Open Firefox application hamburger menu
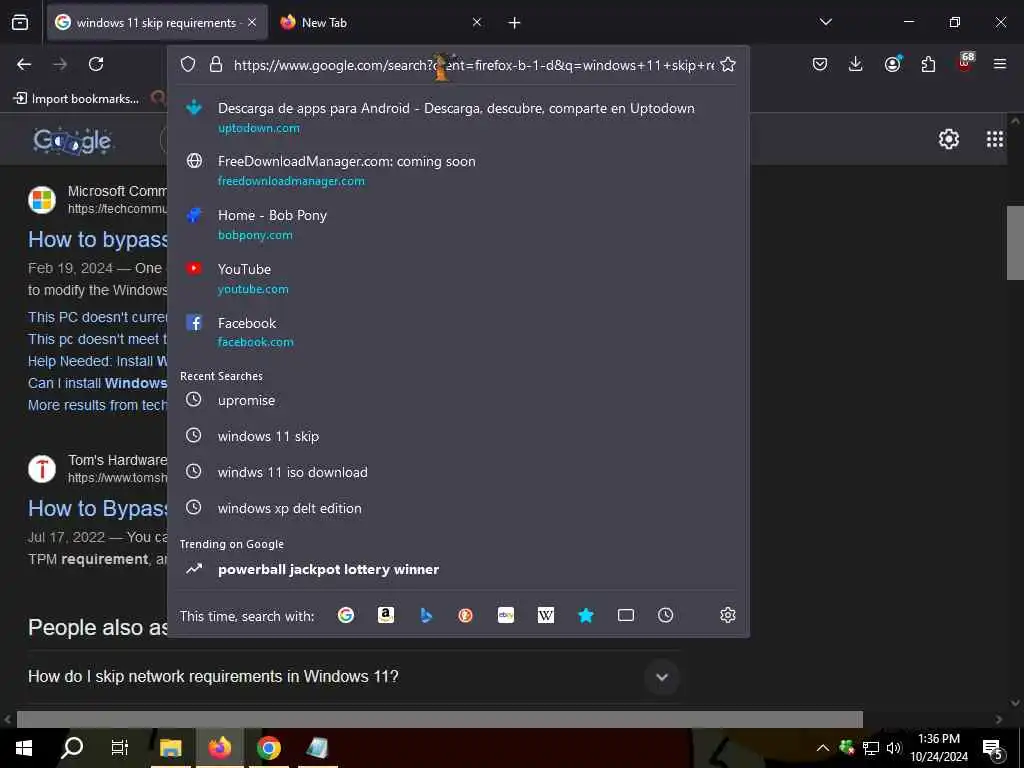1024x768 pixels. pos(1000,64)
